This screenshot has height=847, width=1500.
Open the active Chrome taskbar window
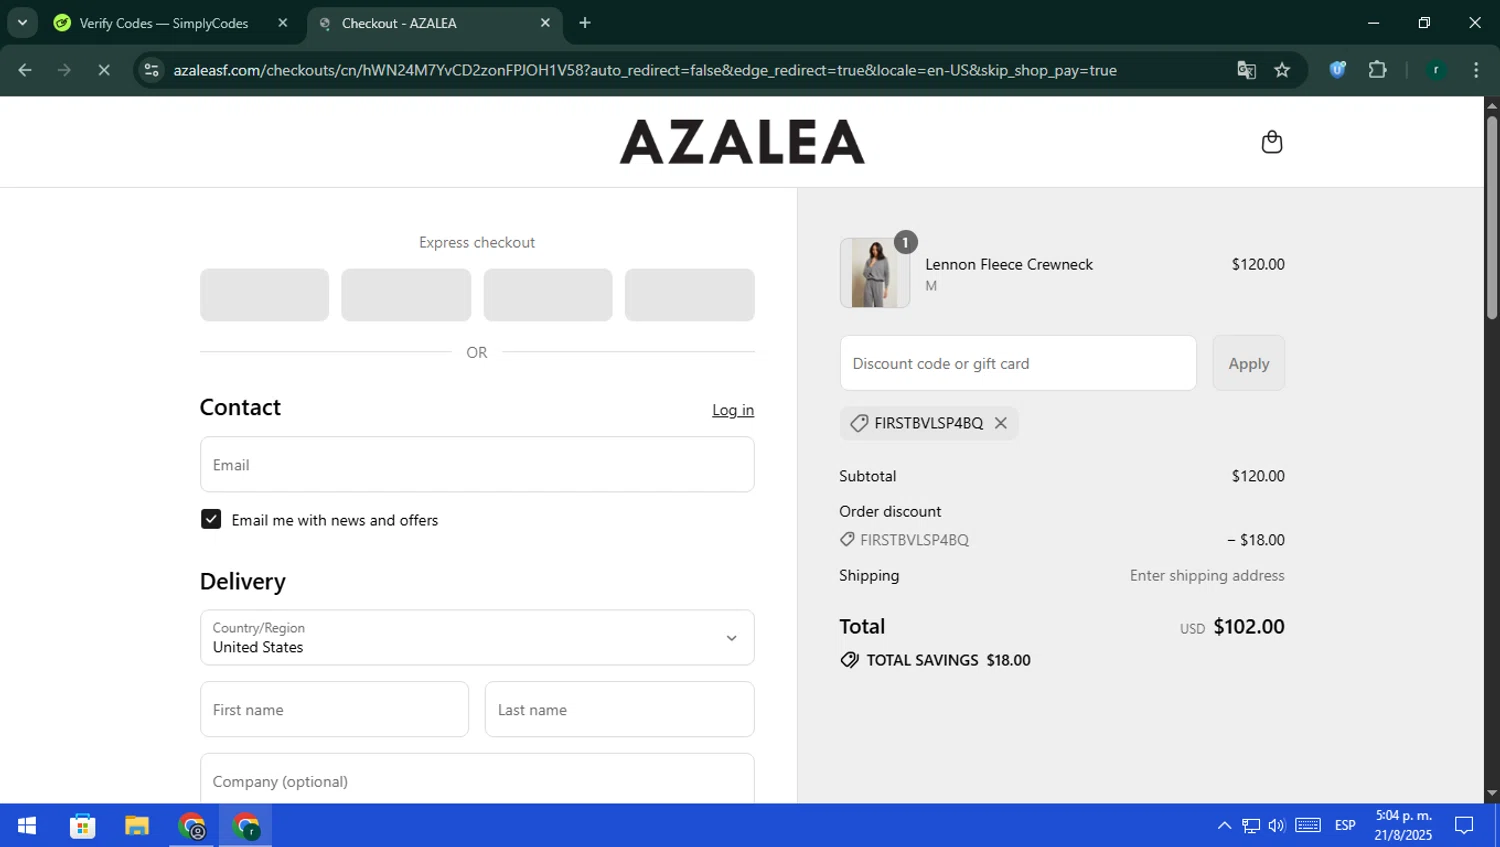pyautogui.click(x=246, y=826)
